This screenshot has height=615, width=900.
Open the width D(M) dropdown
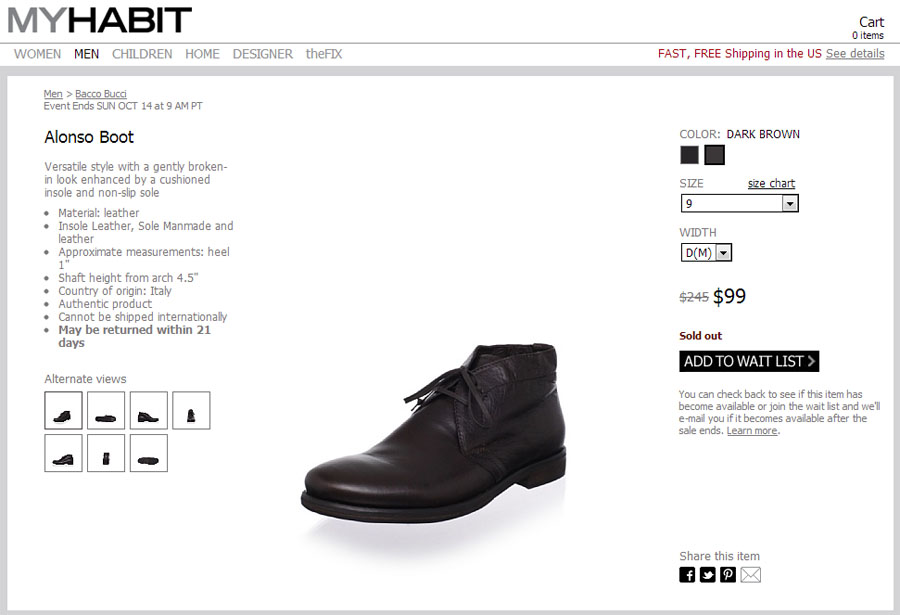click(706, 253)
